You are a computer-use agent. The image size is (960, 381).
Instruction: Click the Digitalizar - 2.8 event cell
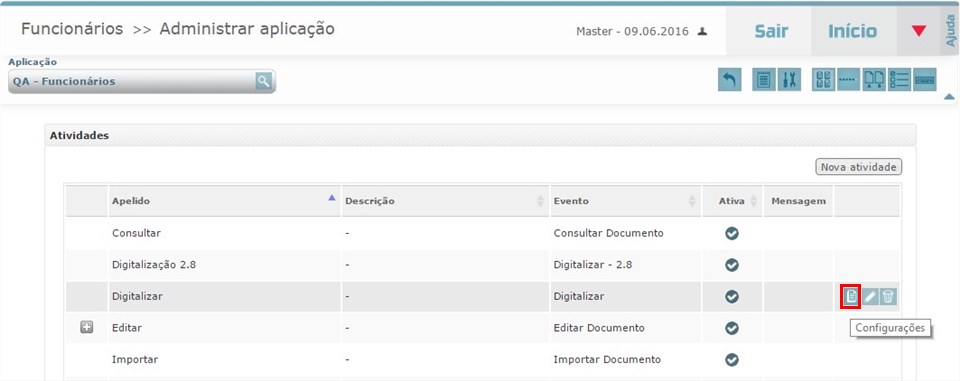[x=593, y=265]
